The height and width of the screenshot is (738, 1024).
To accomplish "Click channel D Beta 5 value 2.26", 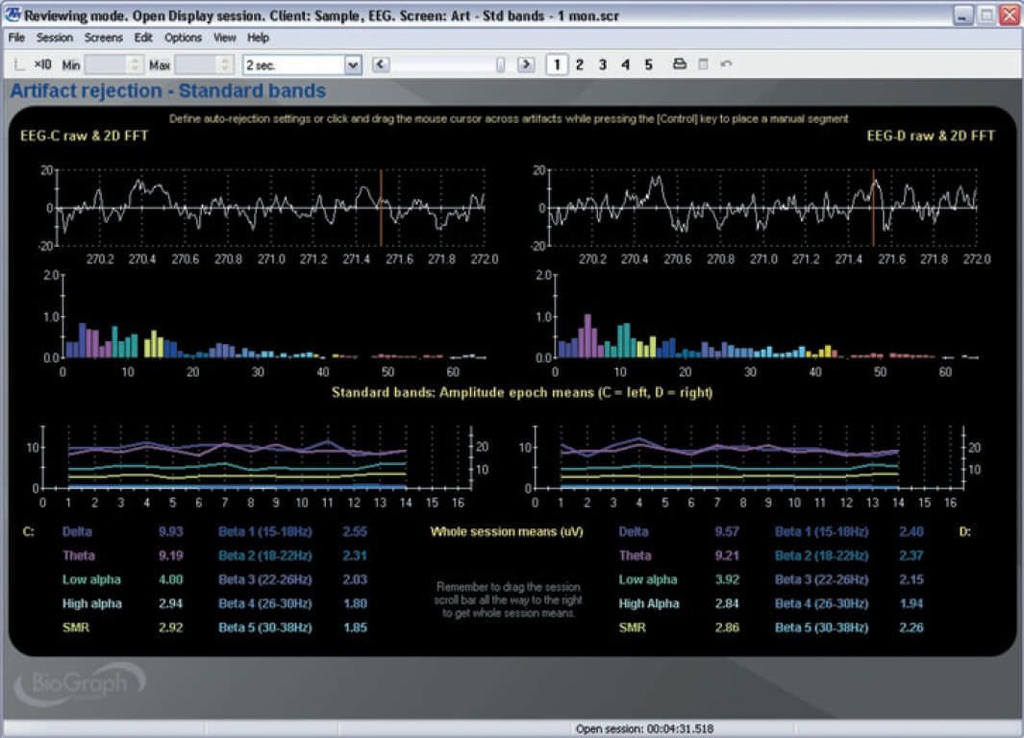I will click(x=911, y=628).
